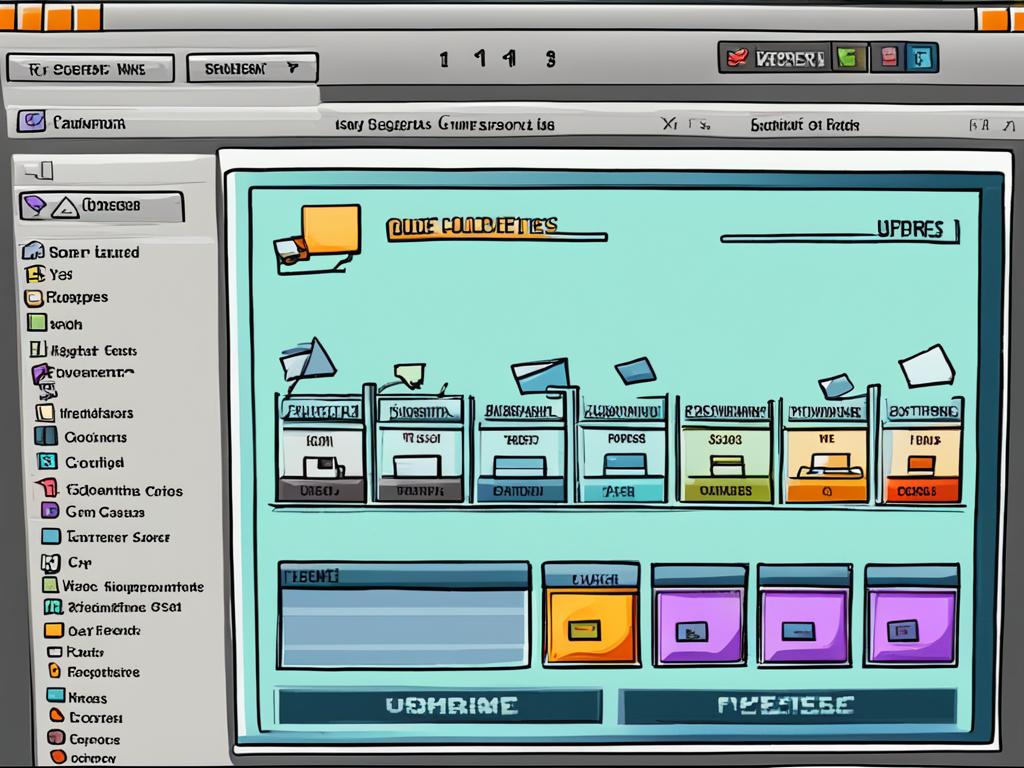Toggle the green square beside Visoc fioqnremrntorte
Viewport: 1024px width, 768px height.
pyautogui.click(x=50, y=585)
